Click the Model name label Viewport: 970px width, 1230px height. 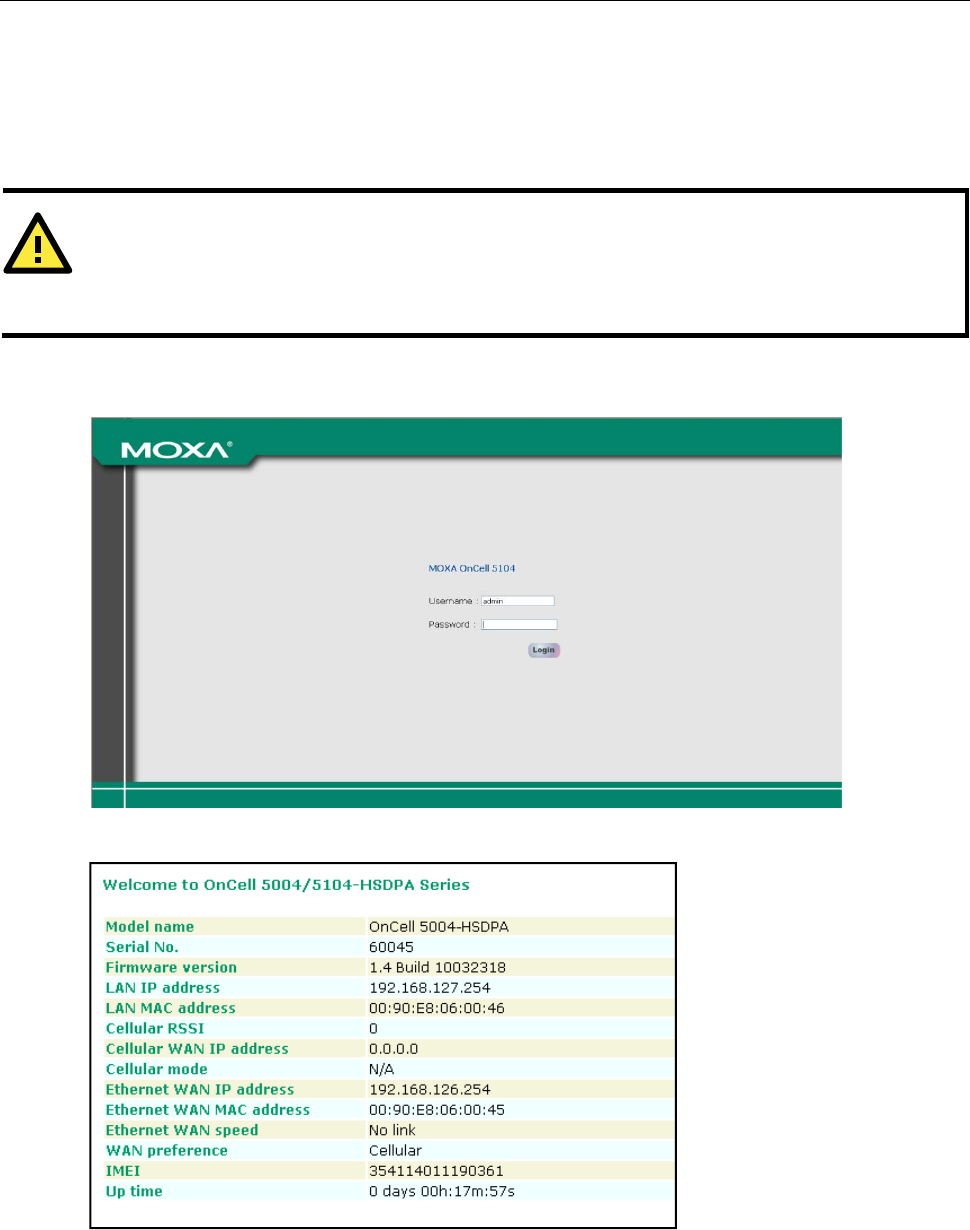[x=150, y=927]
